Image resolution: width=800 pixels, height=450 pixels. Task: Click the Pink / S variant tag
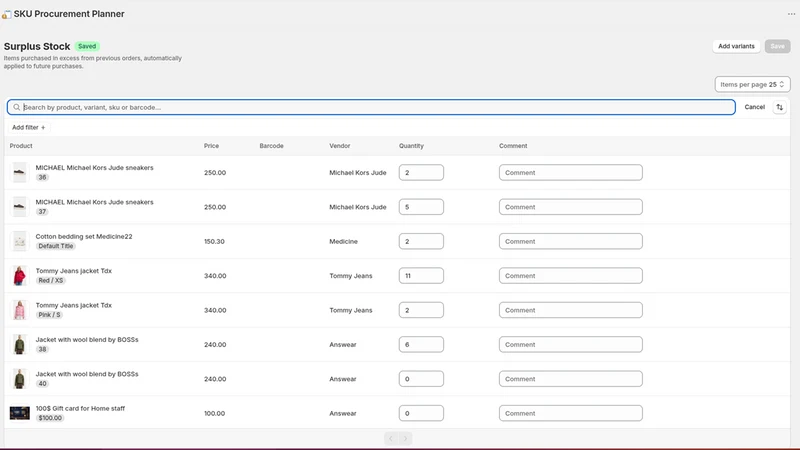tap(49, 315)
